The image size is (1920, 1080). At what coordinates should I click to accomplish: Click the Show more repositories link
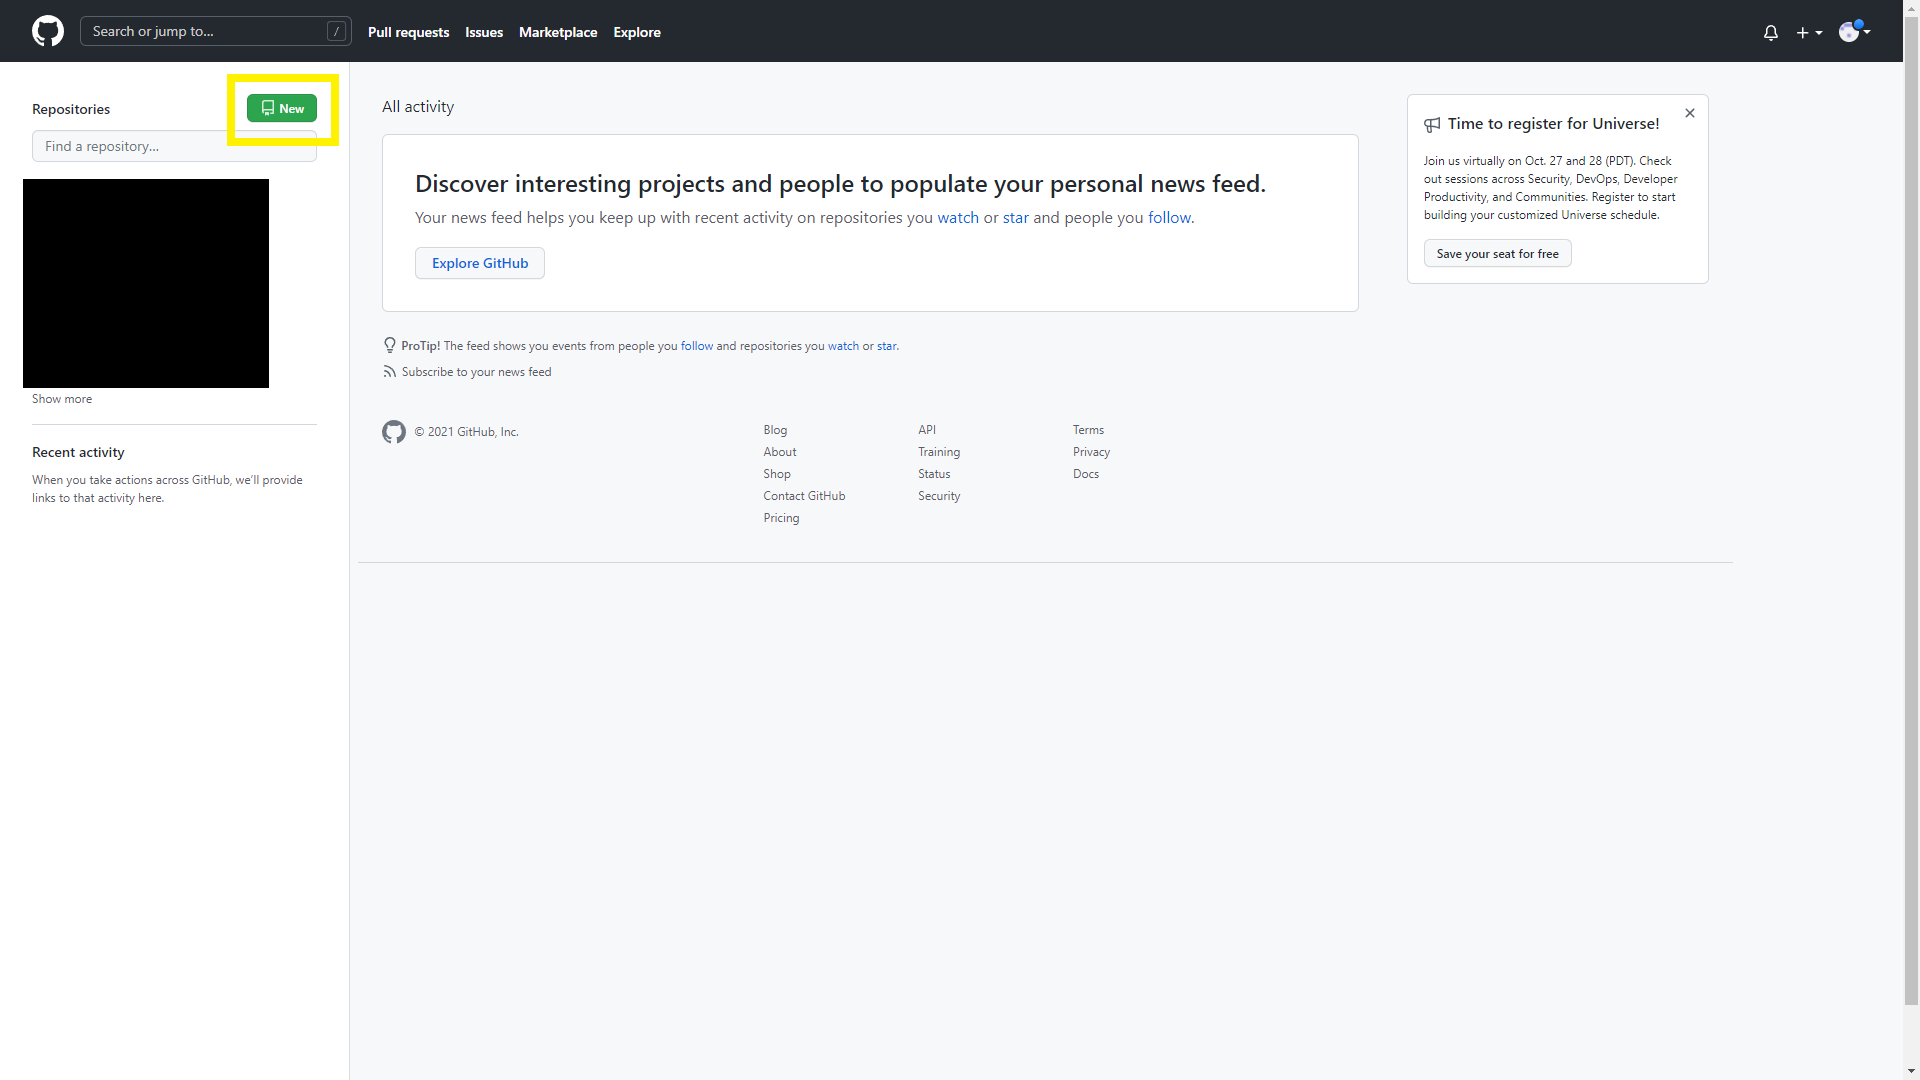(x=61, y=398)
